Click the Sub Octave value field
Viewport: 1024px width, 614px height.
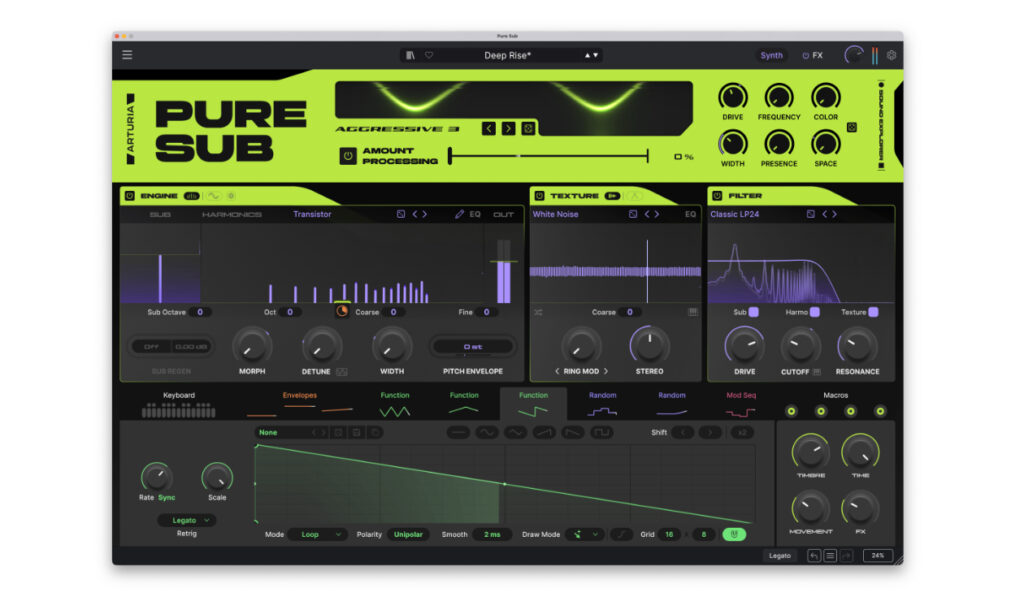click(200, 312)
